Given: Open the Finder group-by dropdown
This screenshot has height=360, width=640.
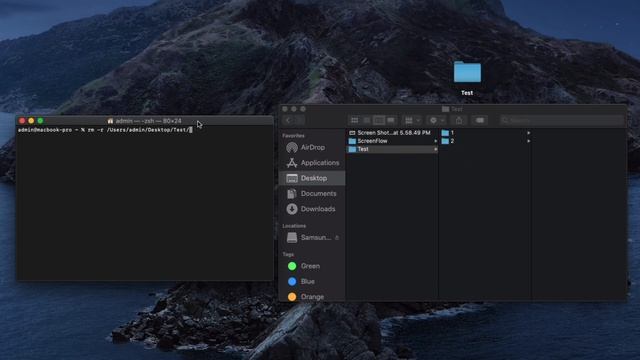Looking at the screenshot, I should click(x=412, y=120).
